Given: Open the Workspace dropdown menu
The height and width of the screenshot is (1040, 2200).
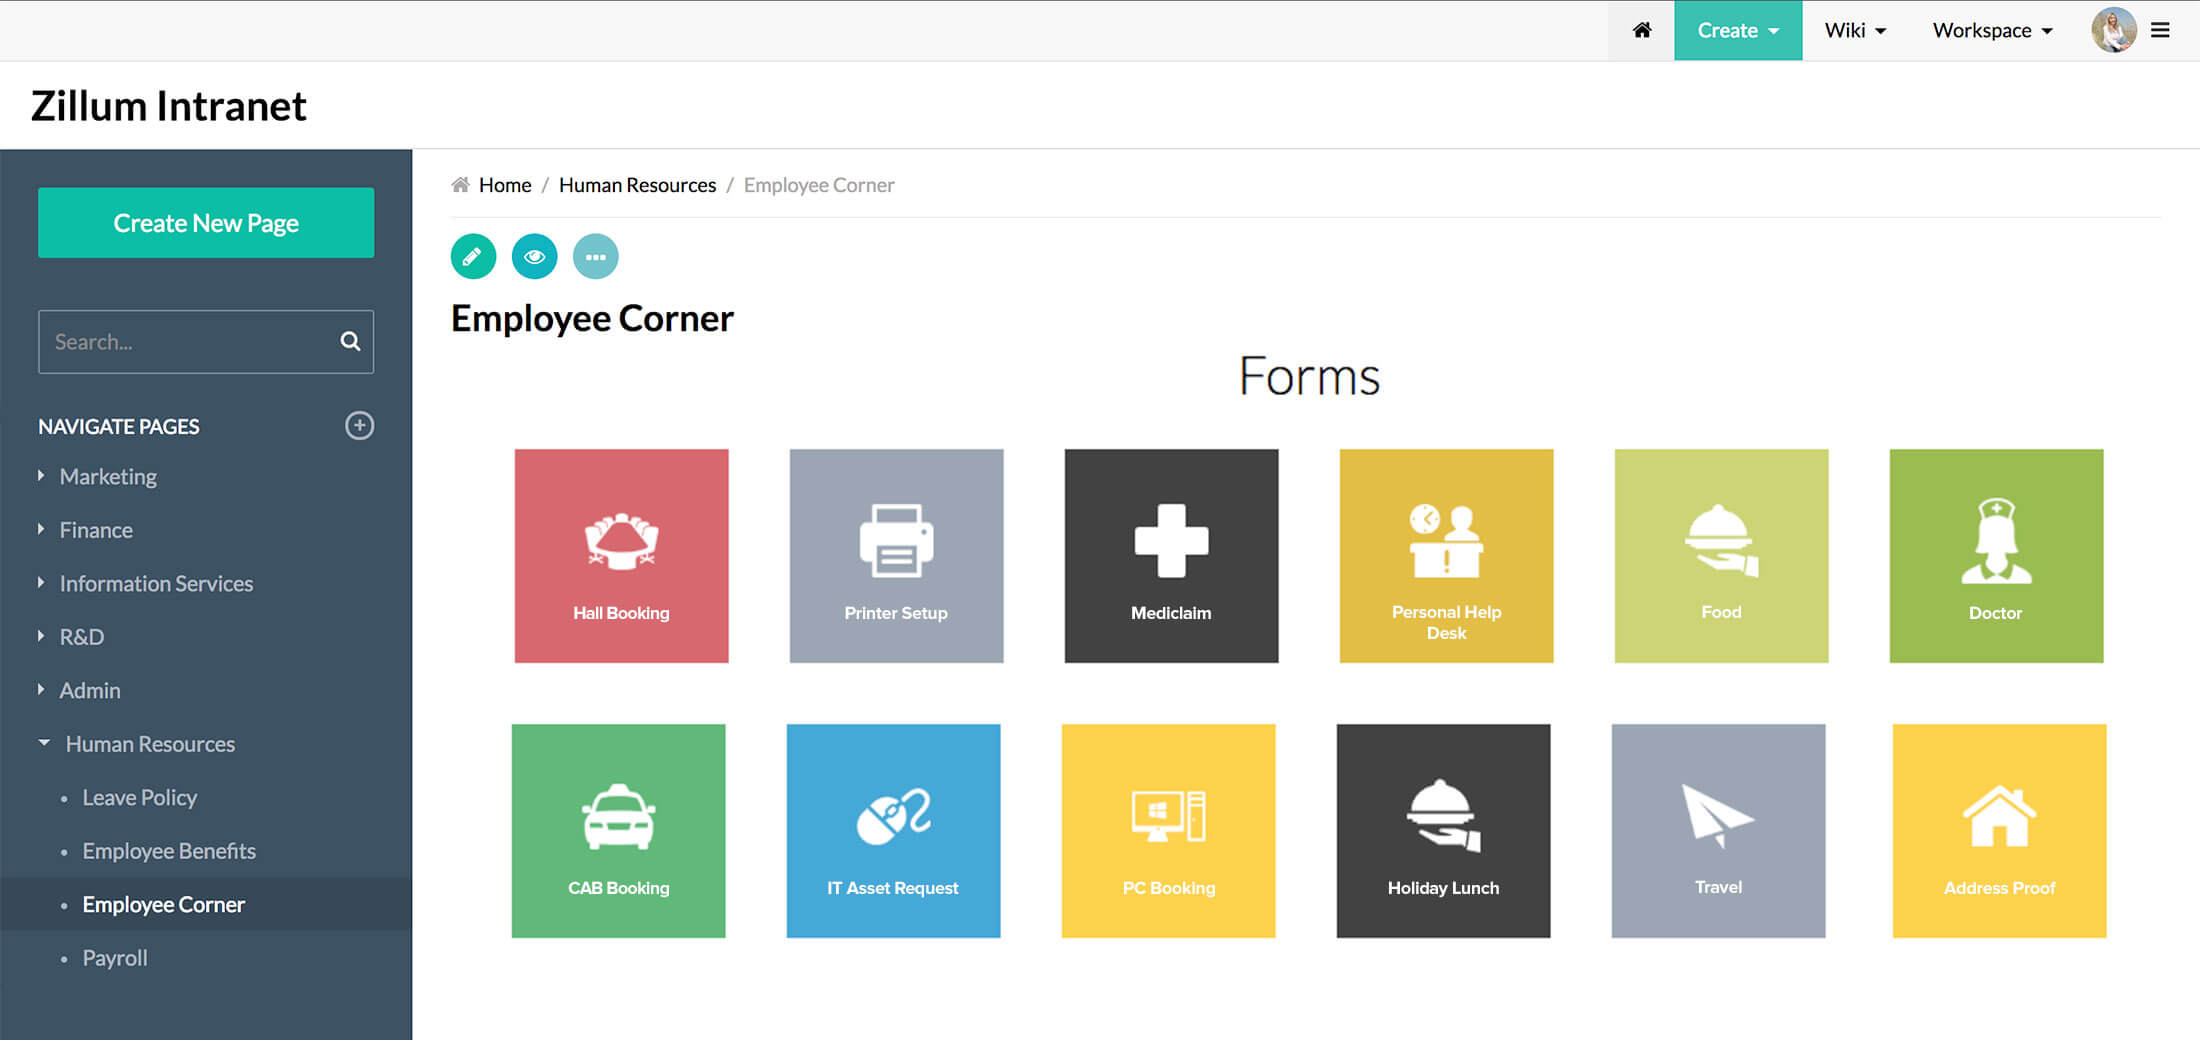Looking at the screenshot, I should click(1992, 30).
